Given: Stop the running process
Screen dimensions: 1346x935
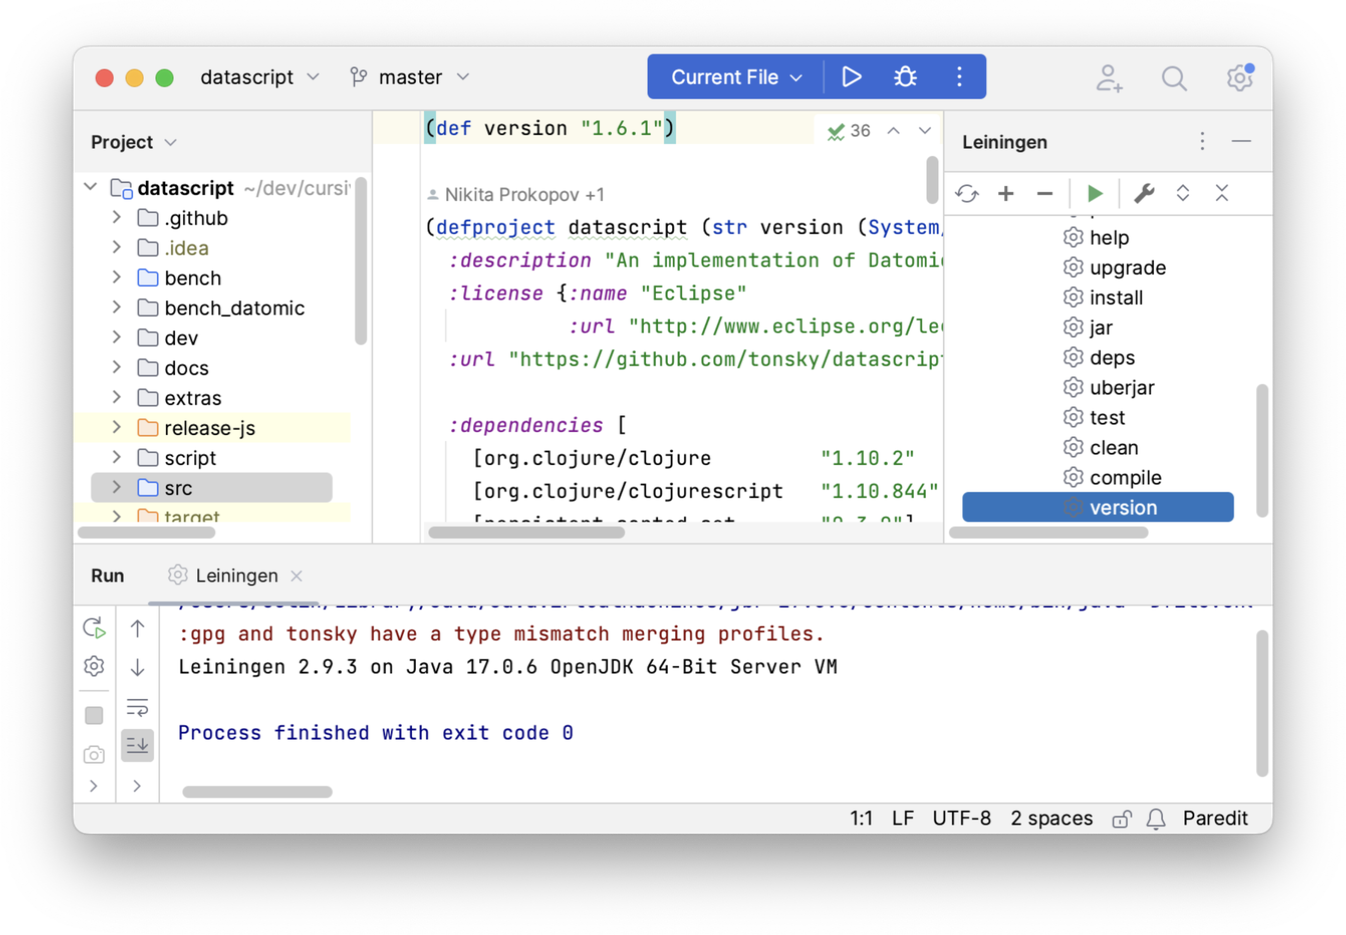Looking at the screenshot, I should (94, 716).
